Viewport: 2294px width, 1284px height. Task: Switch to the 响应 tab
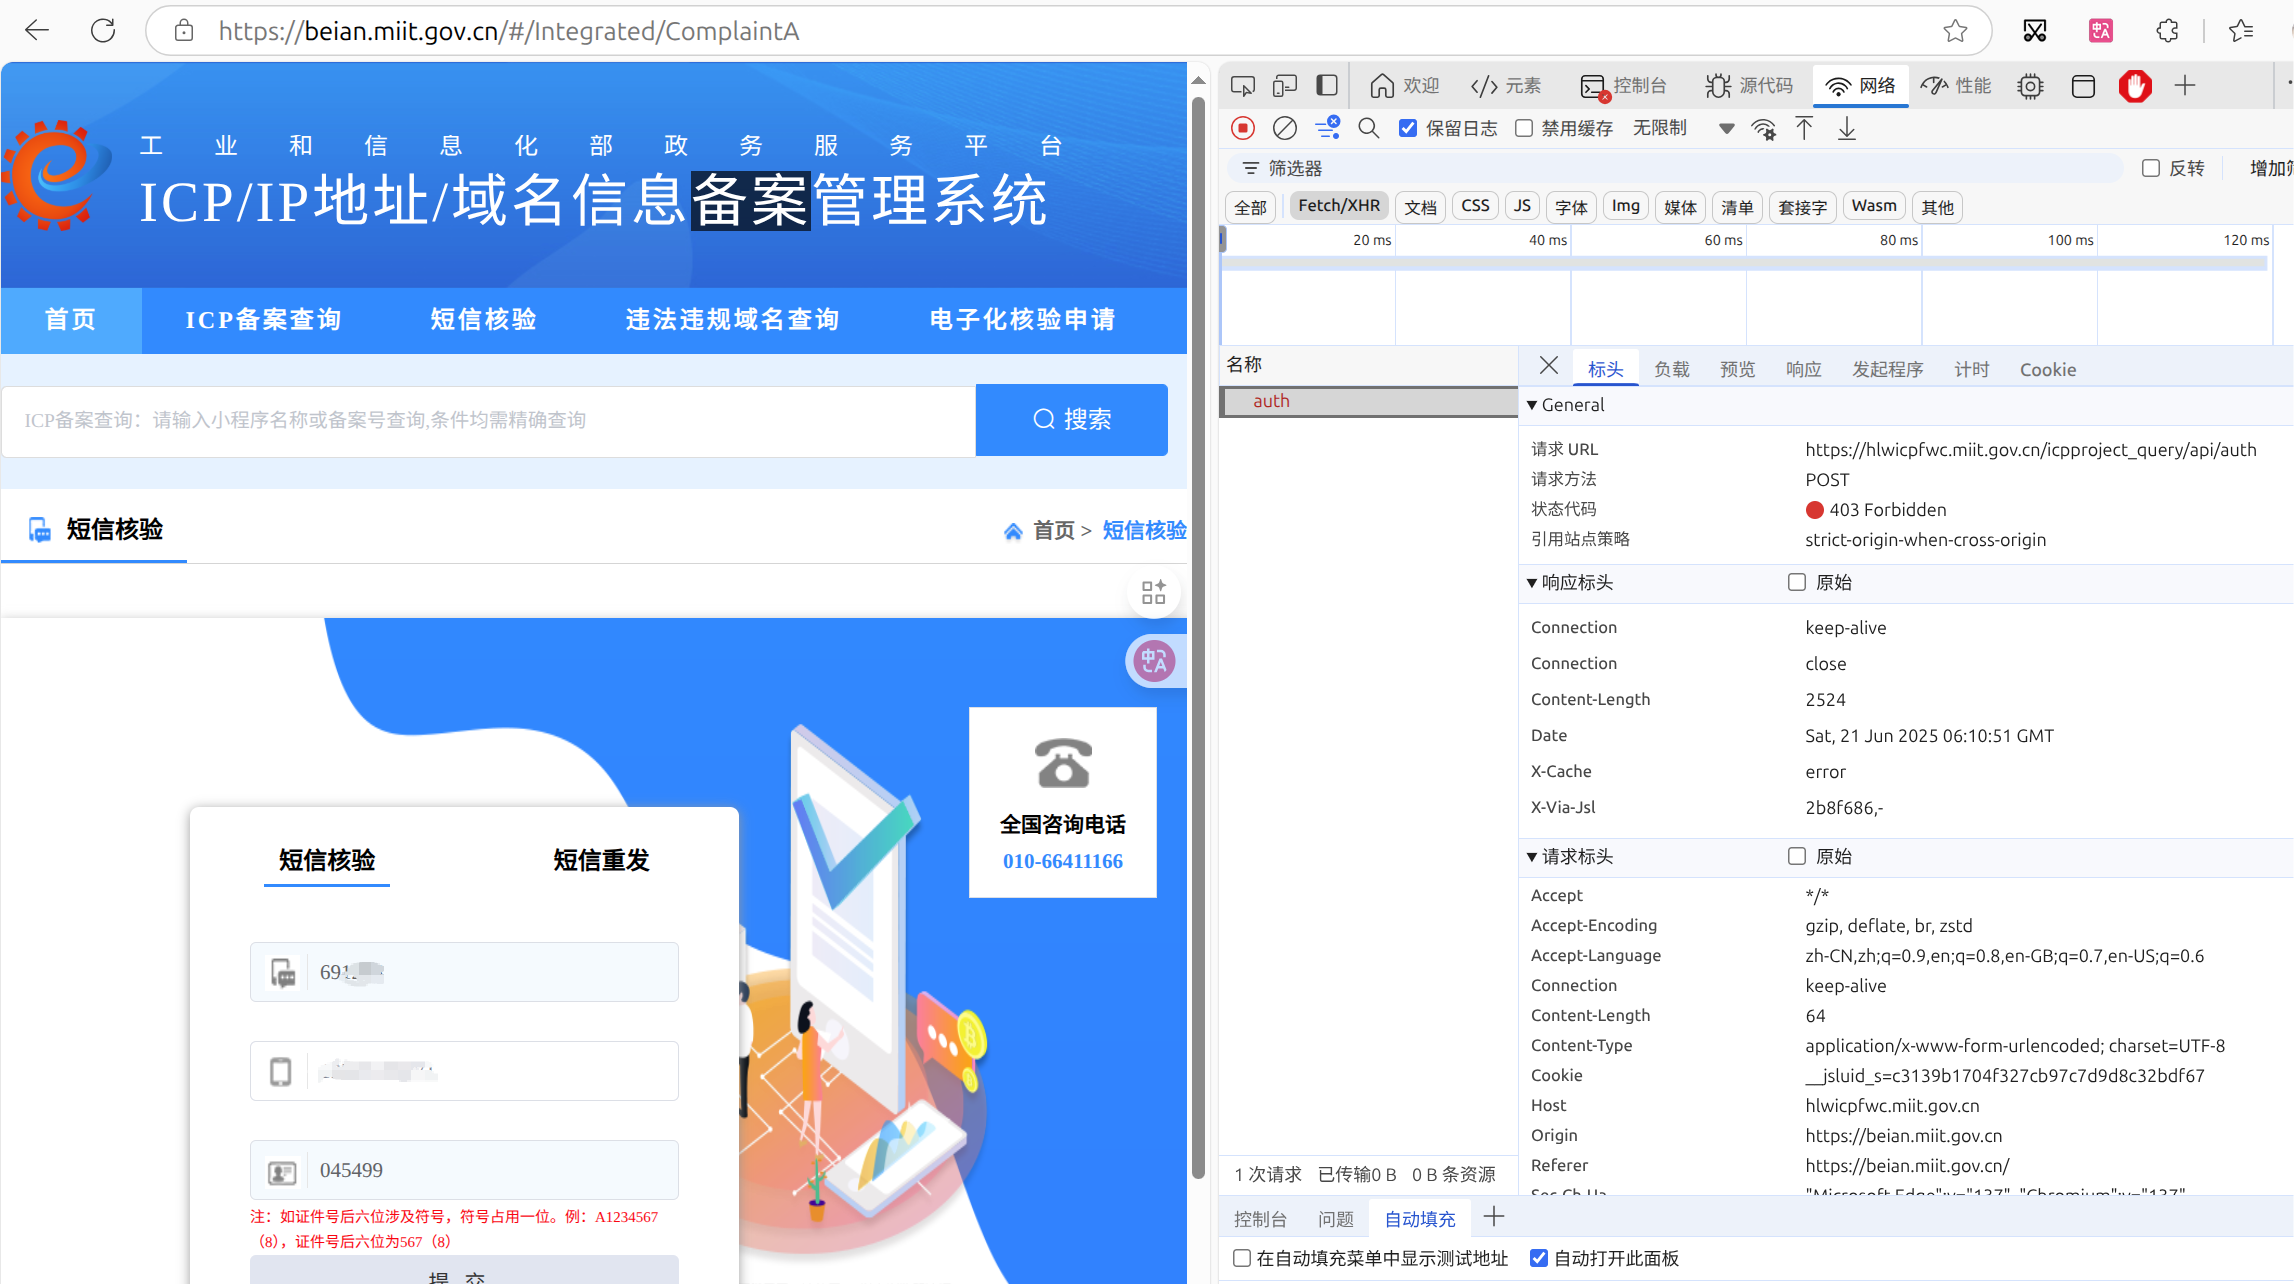(x=1803, y=369)
